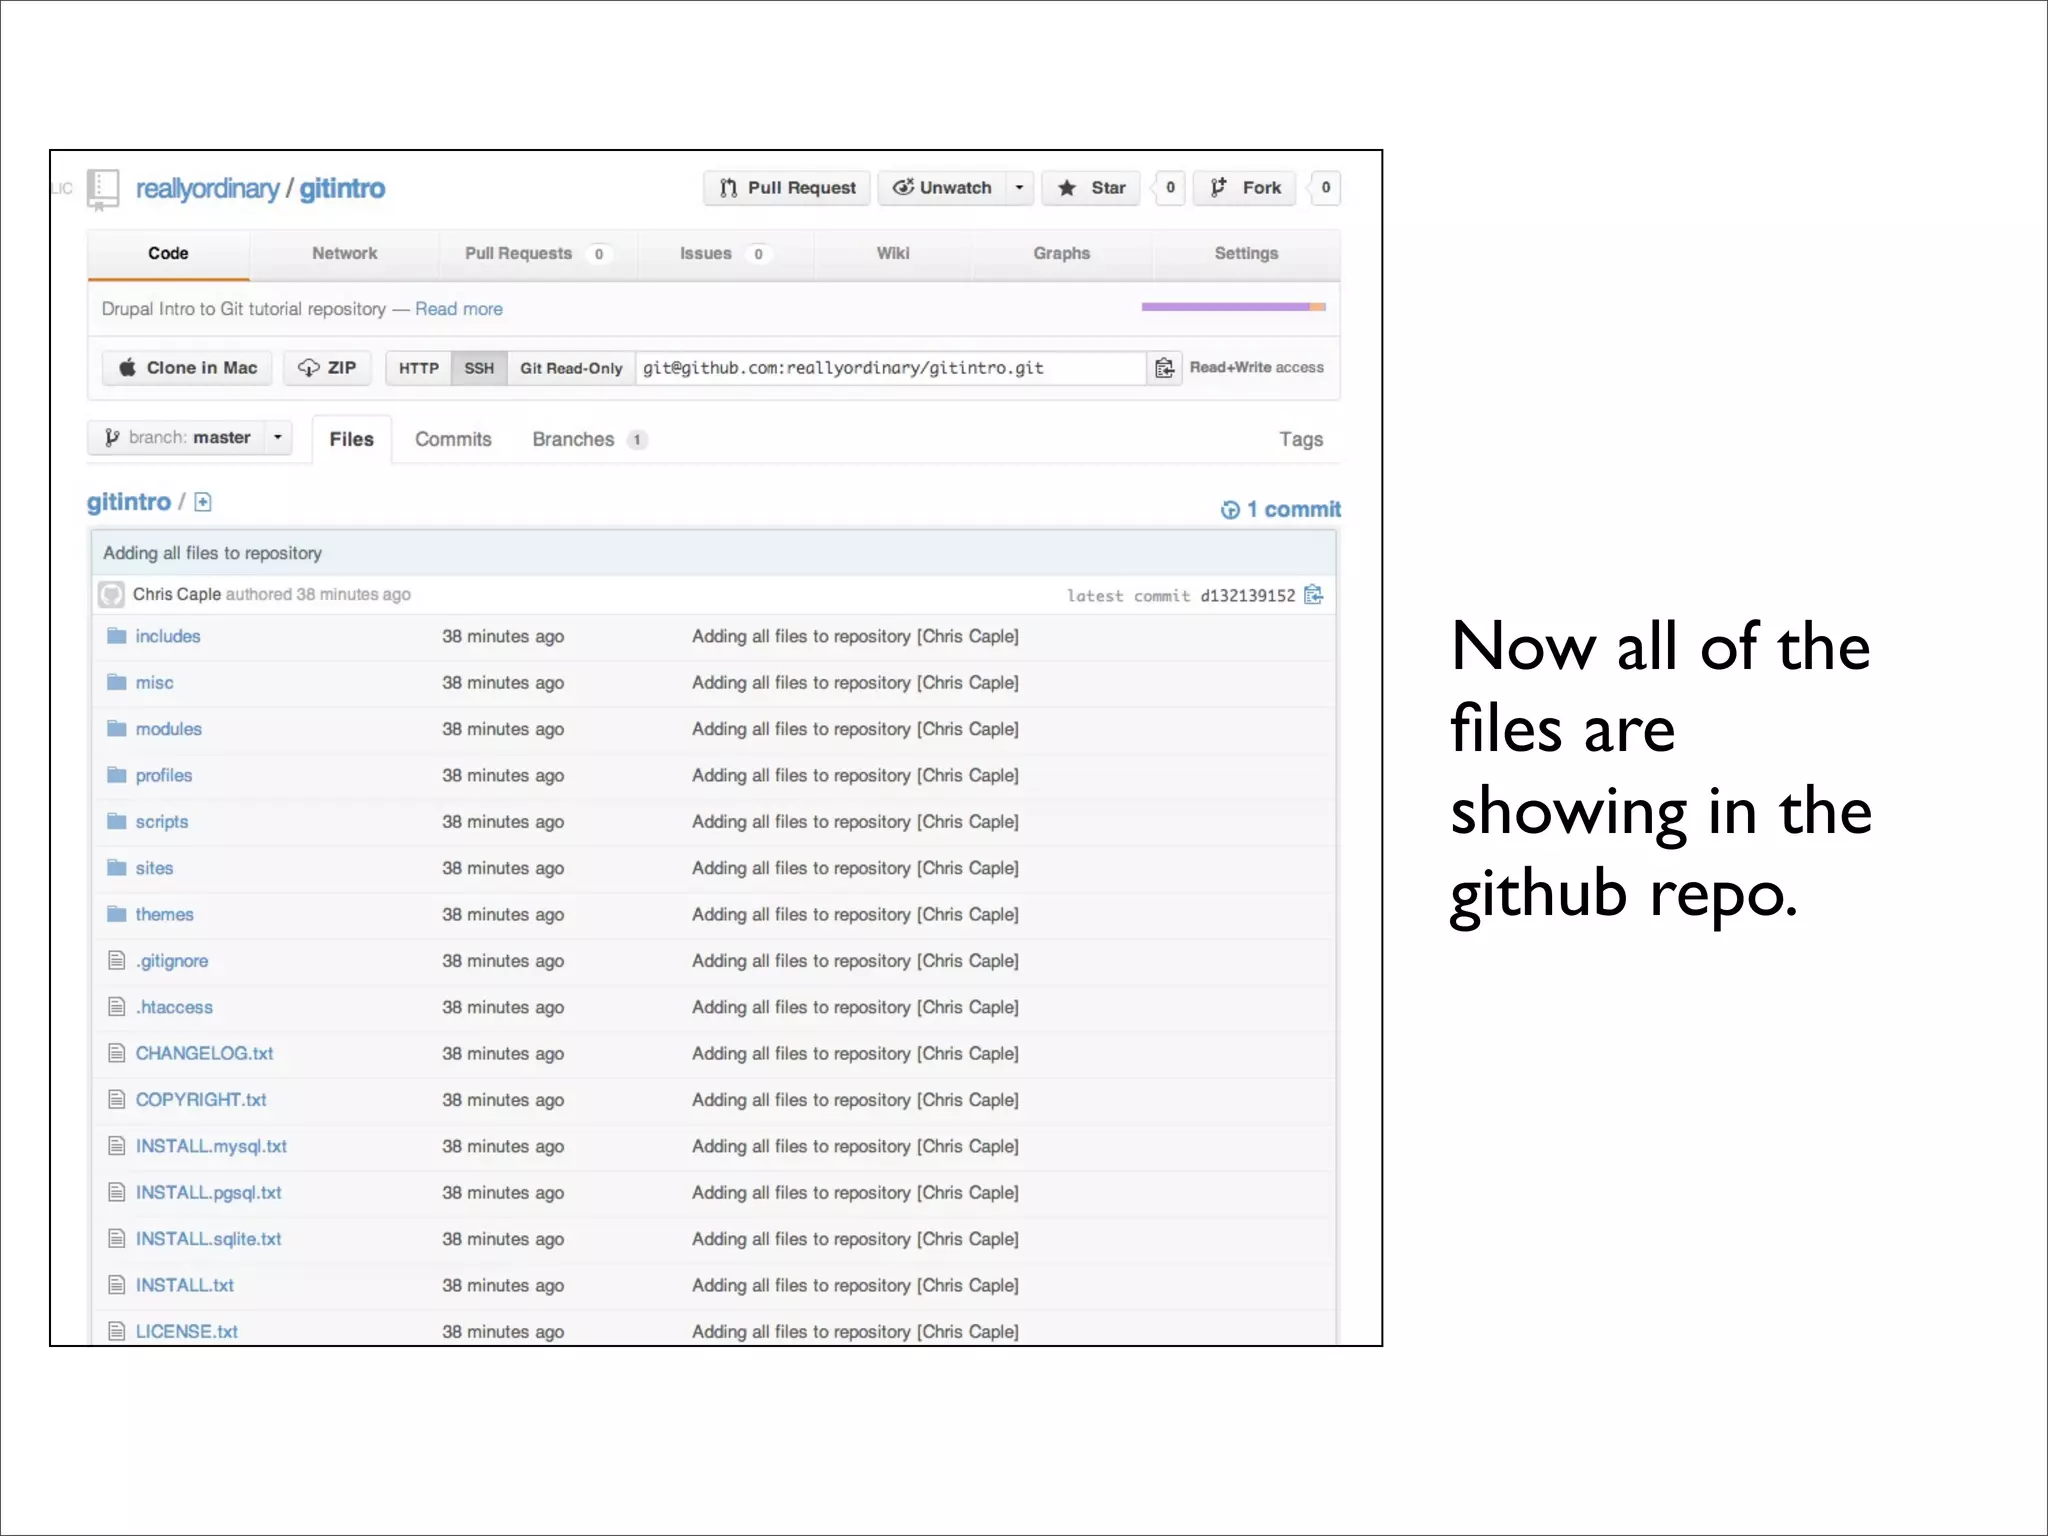Select HTTP clone protocol
This screenshot has height=1536, width=2048.
[418, 368]
